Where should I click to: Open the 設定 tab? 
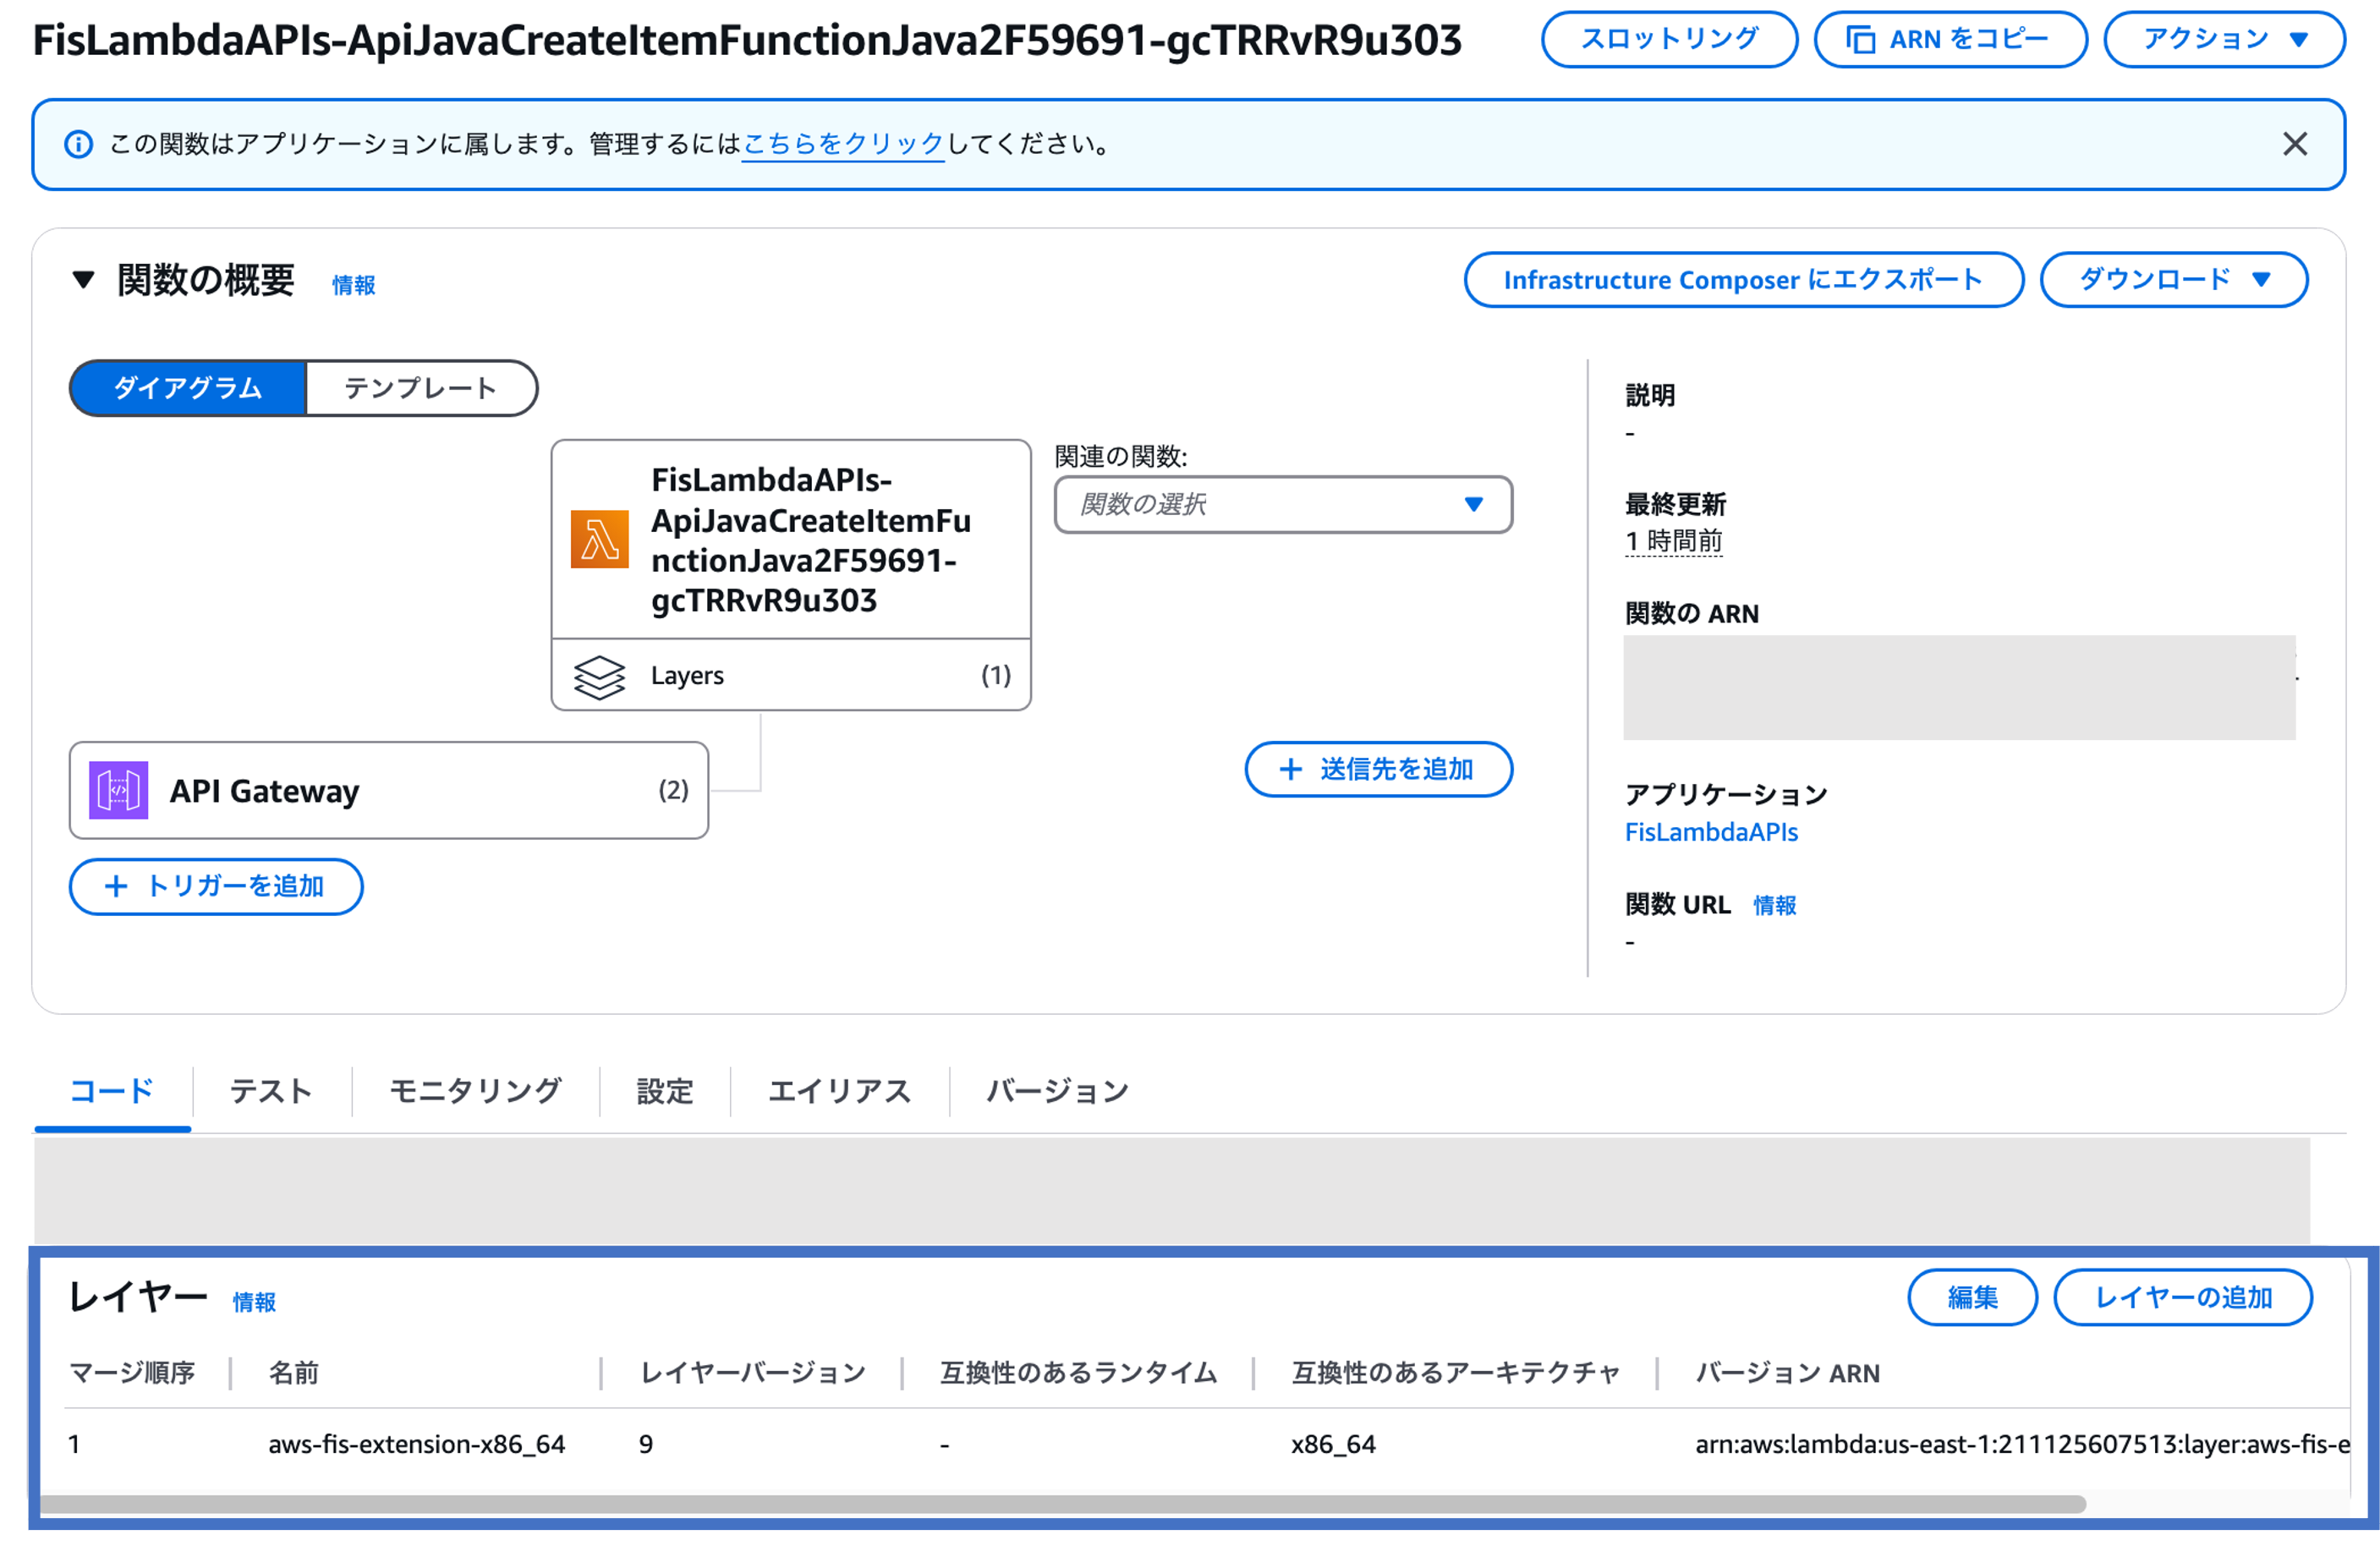tap(665, 1091)
